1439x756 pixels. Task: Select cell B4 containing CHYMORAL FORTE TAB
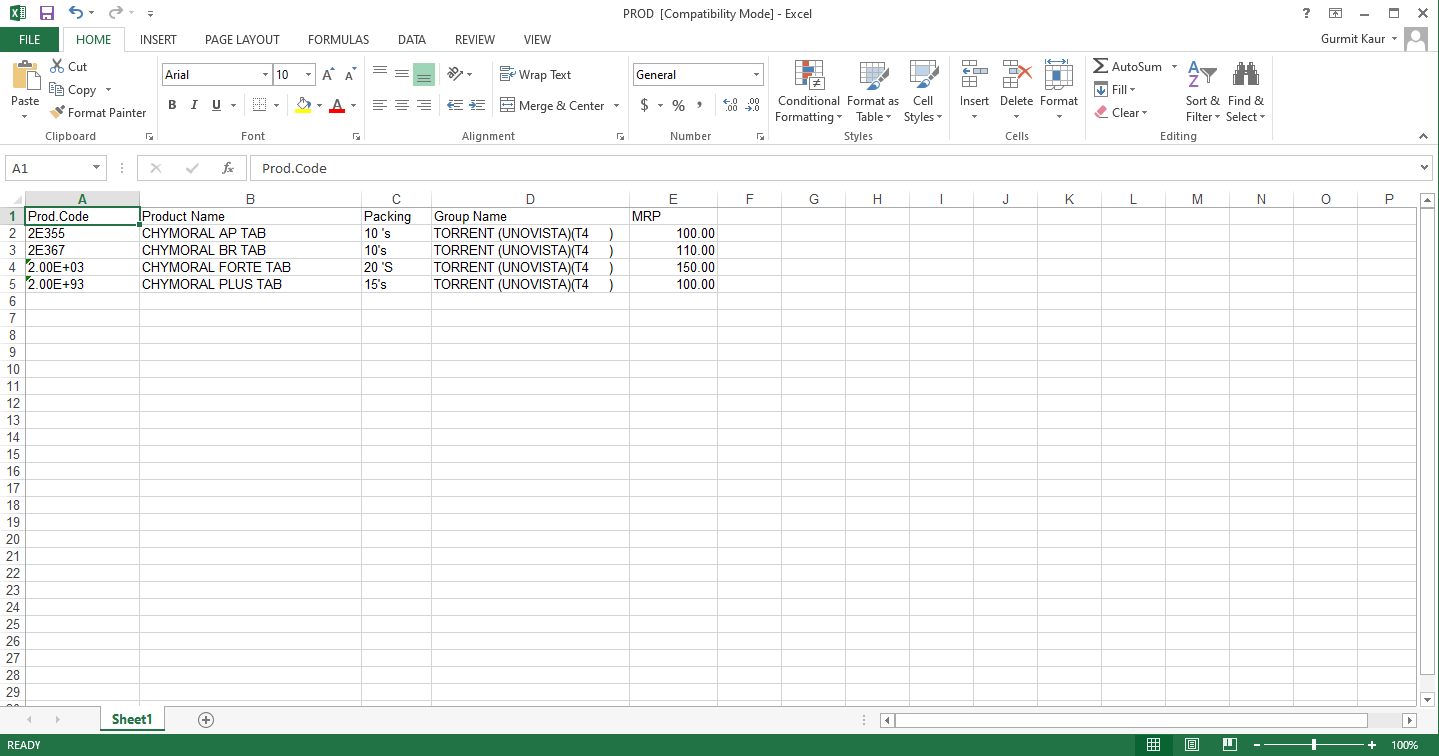tap(250, 267)
